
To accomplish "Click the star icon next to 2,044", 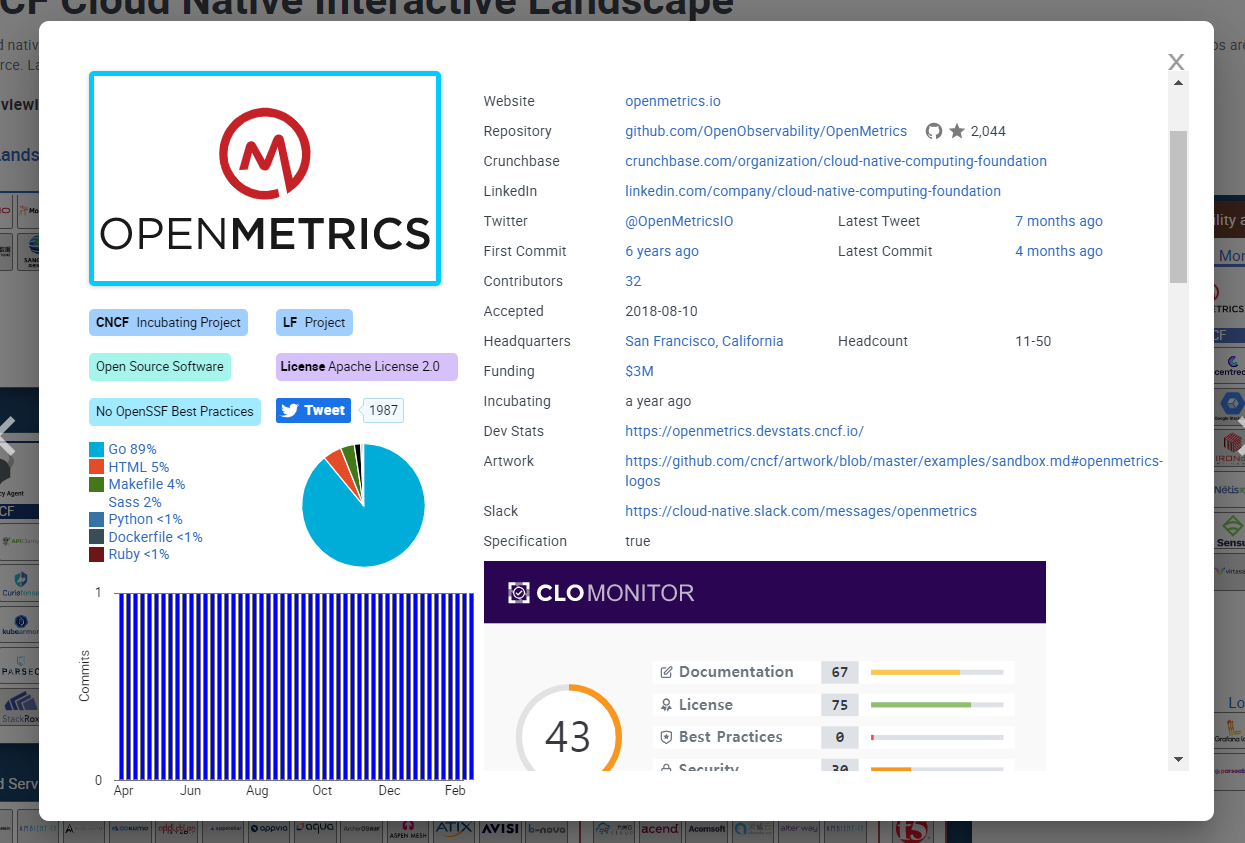I will (957, 131).
